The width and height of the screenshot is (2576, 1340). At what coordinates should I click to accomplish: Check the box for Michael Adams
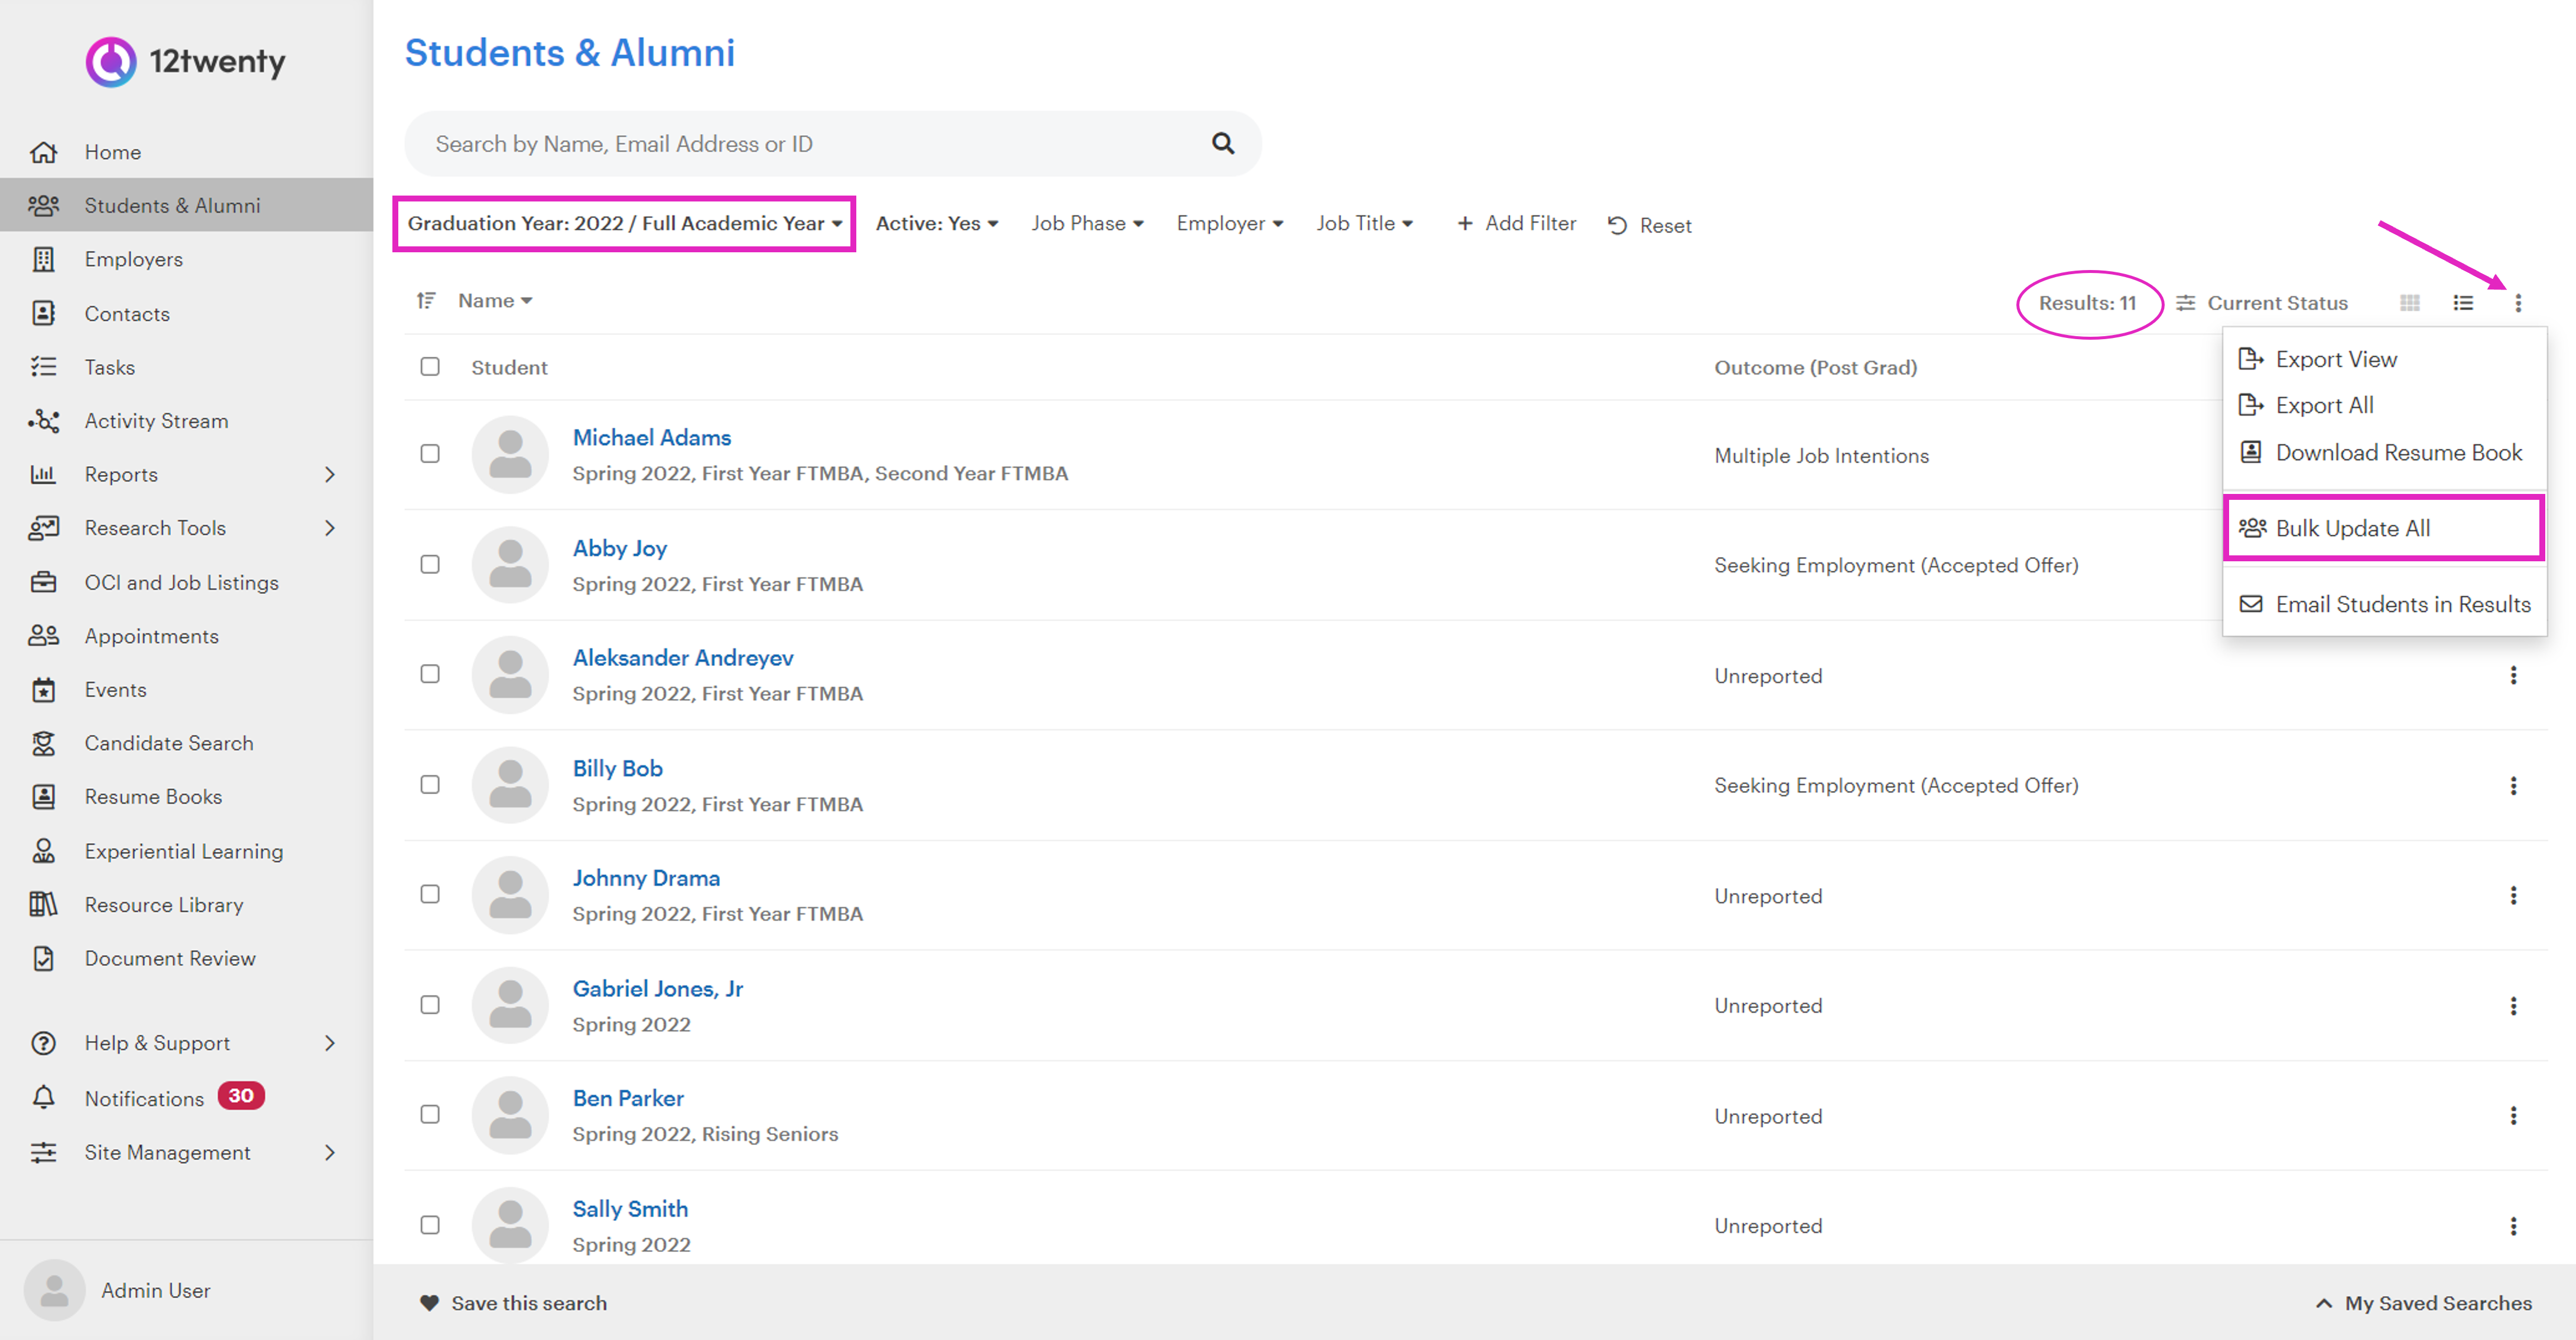[430, 454]
